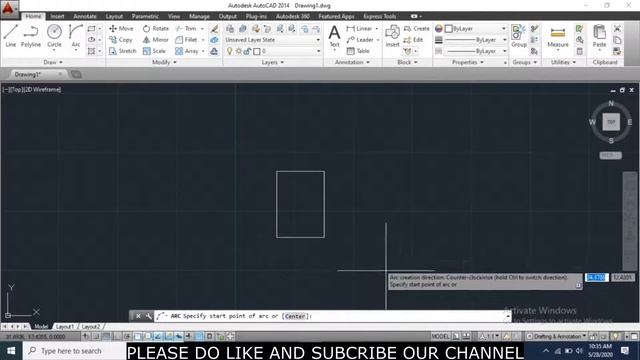Click the Windows search box
This screenshot has height=360, width=640.
point(74,351)
